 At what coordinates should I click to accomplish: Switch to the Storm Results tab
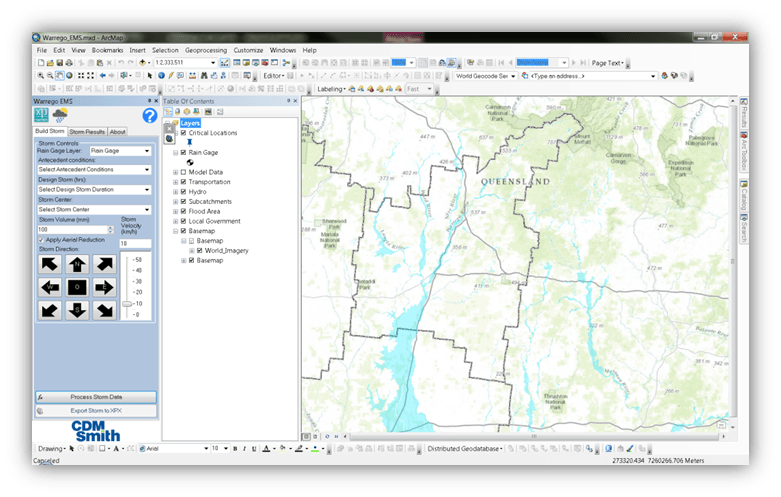click(x=88, y=131)
